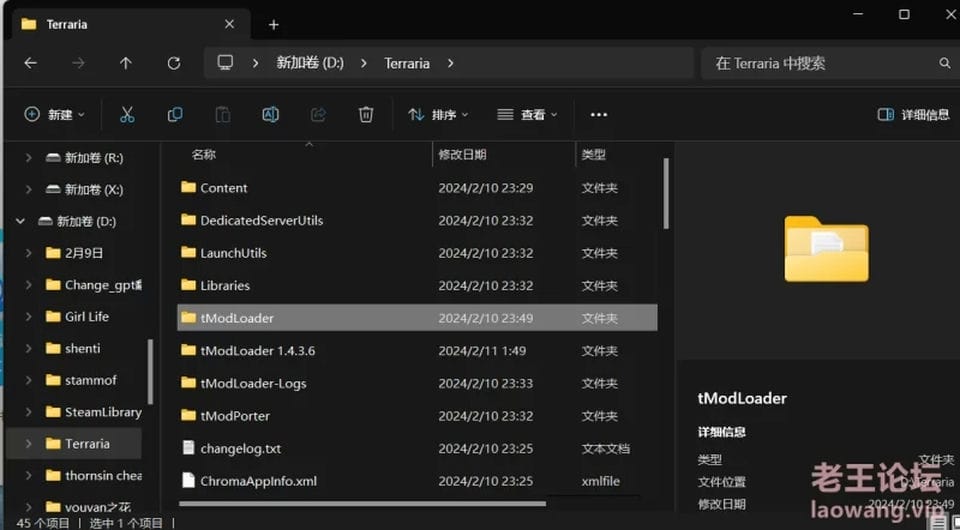The height and width of the screenshot is (530, 960).
Task: Click the changelog.txt document icon
Action: coord(189,448)
